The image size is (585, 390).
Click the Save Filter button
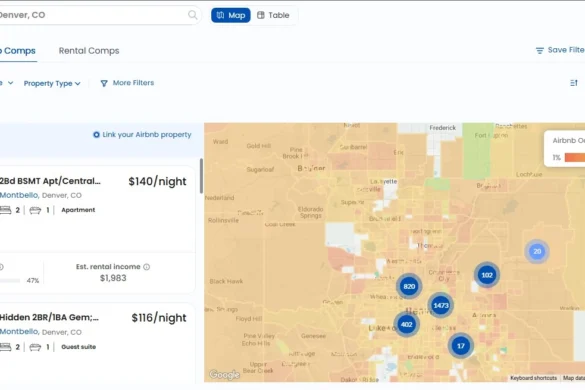(560, 50)
